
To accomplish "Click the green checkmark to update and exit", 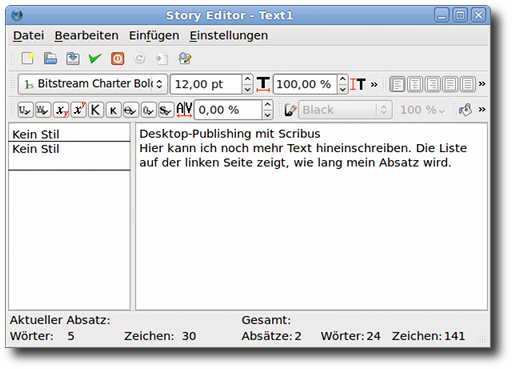I will [x=95, y=59].
